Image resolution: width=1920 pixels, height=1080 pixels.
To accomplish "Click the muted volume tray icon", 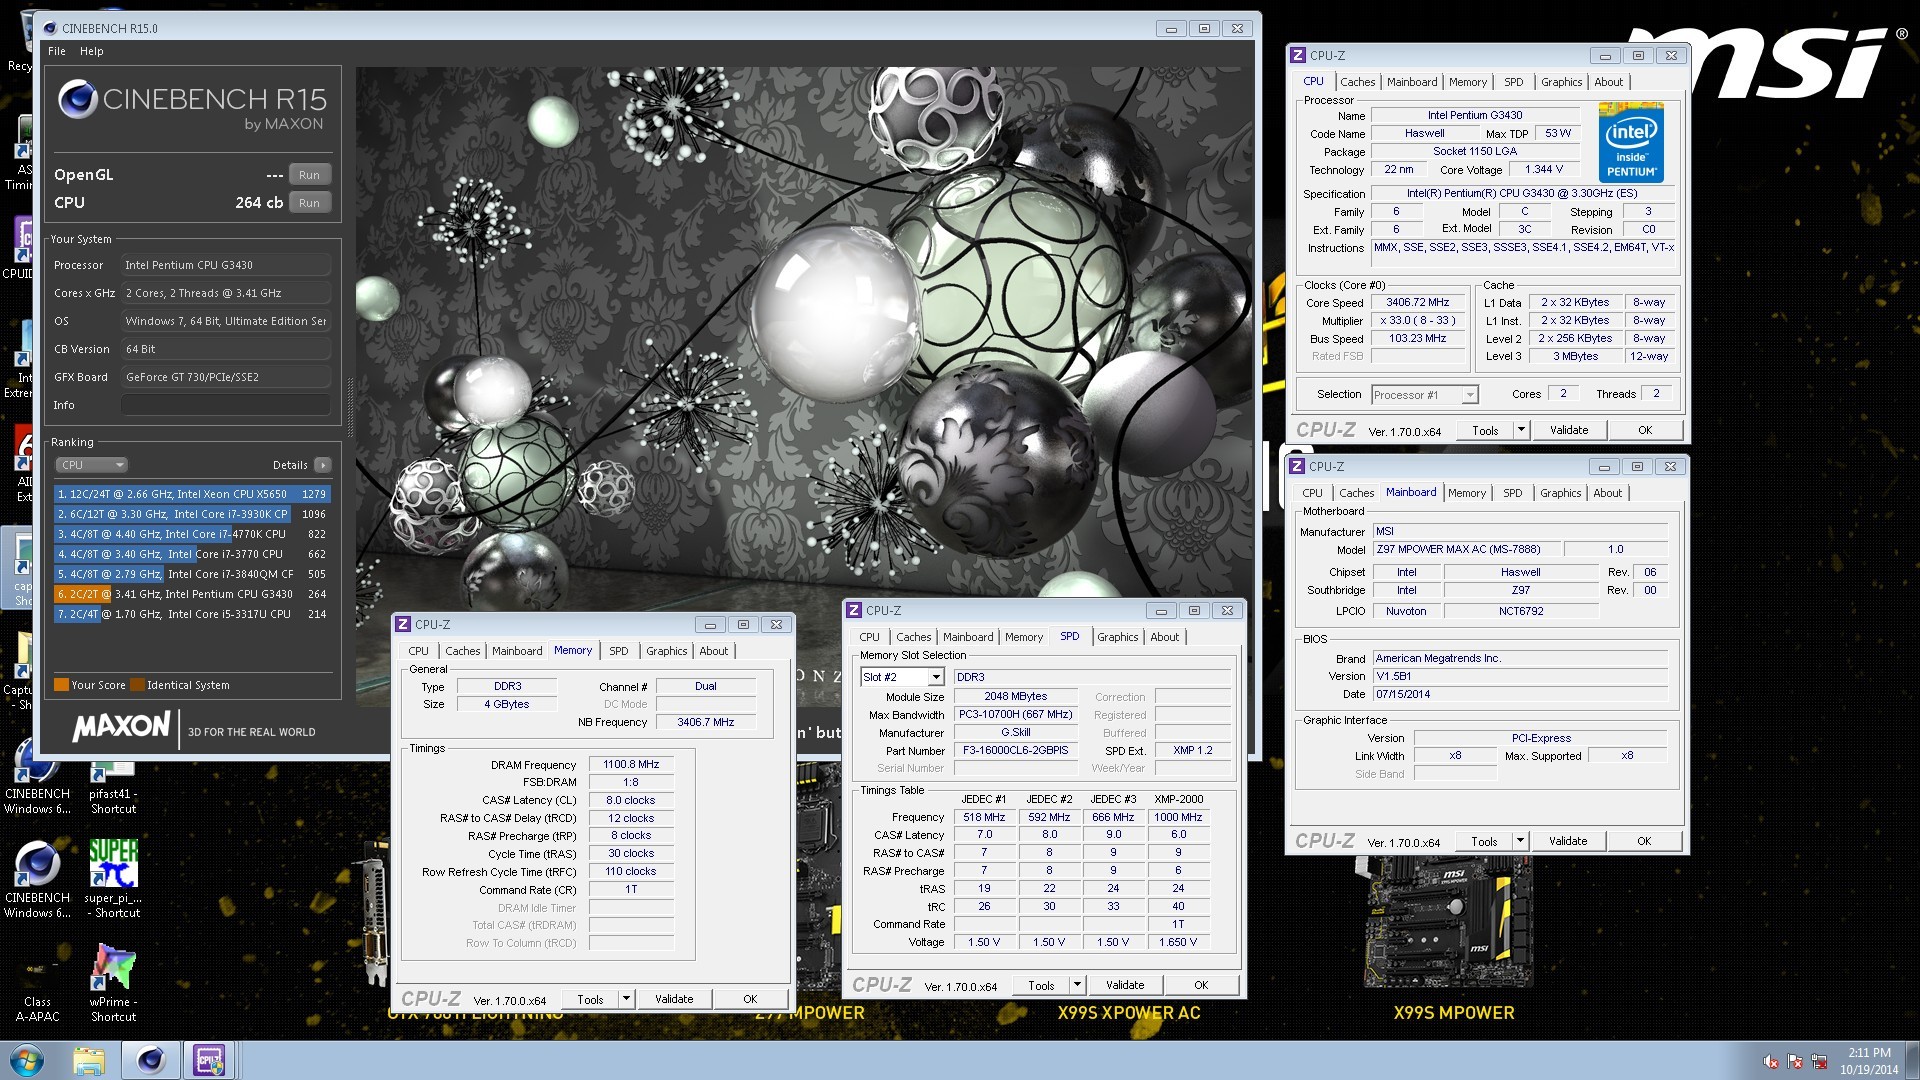I will (1771, 1061).
